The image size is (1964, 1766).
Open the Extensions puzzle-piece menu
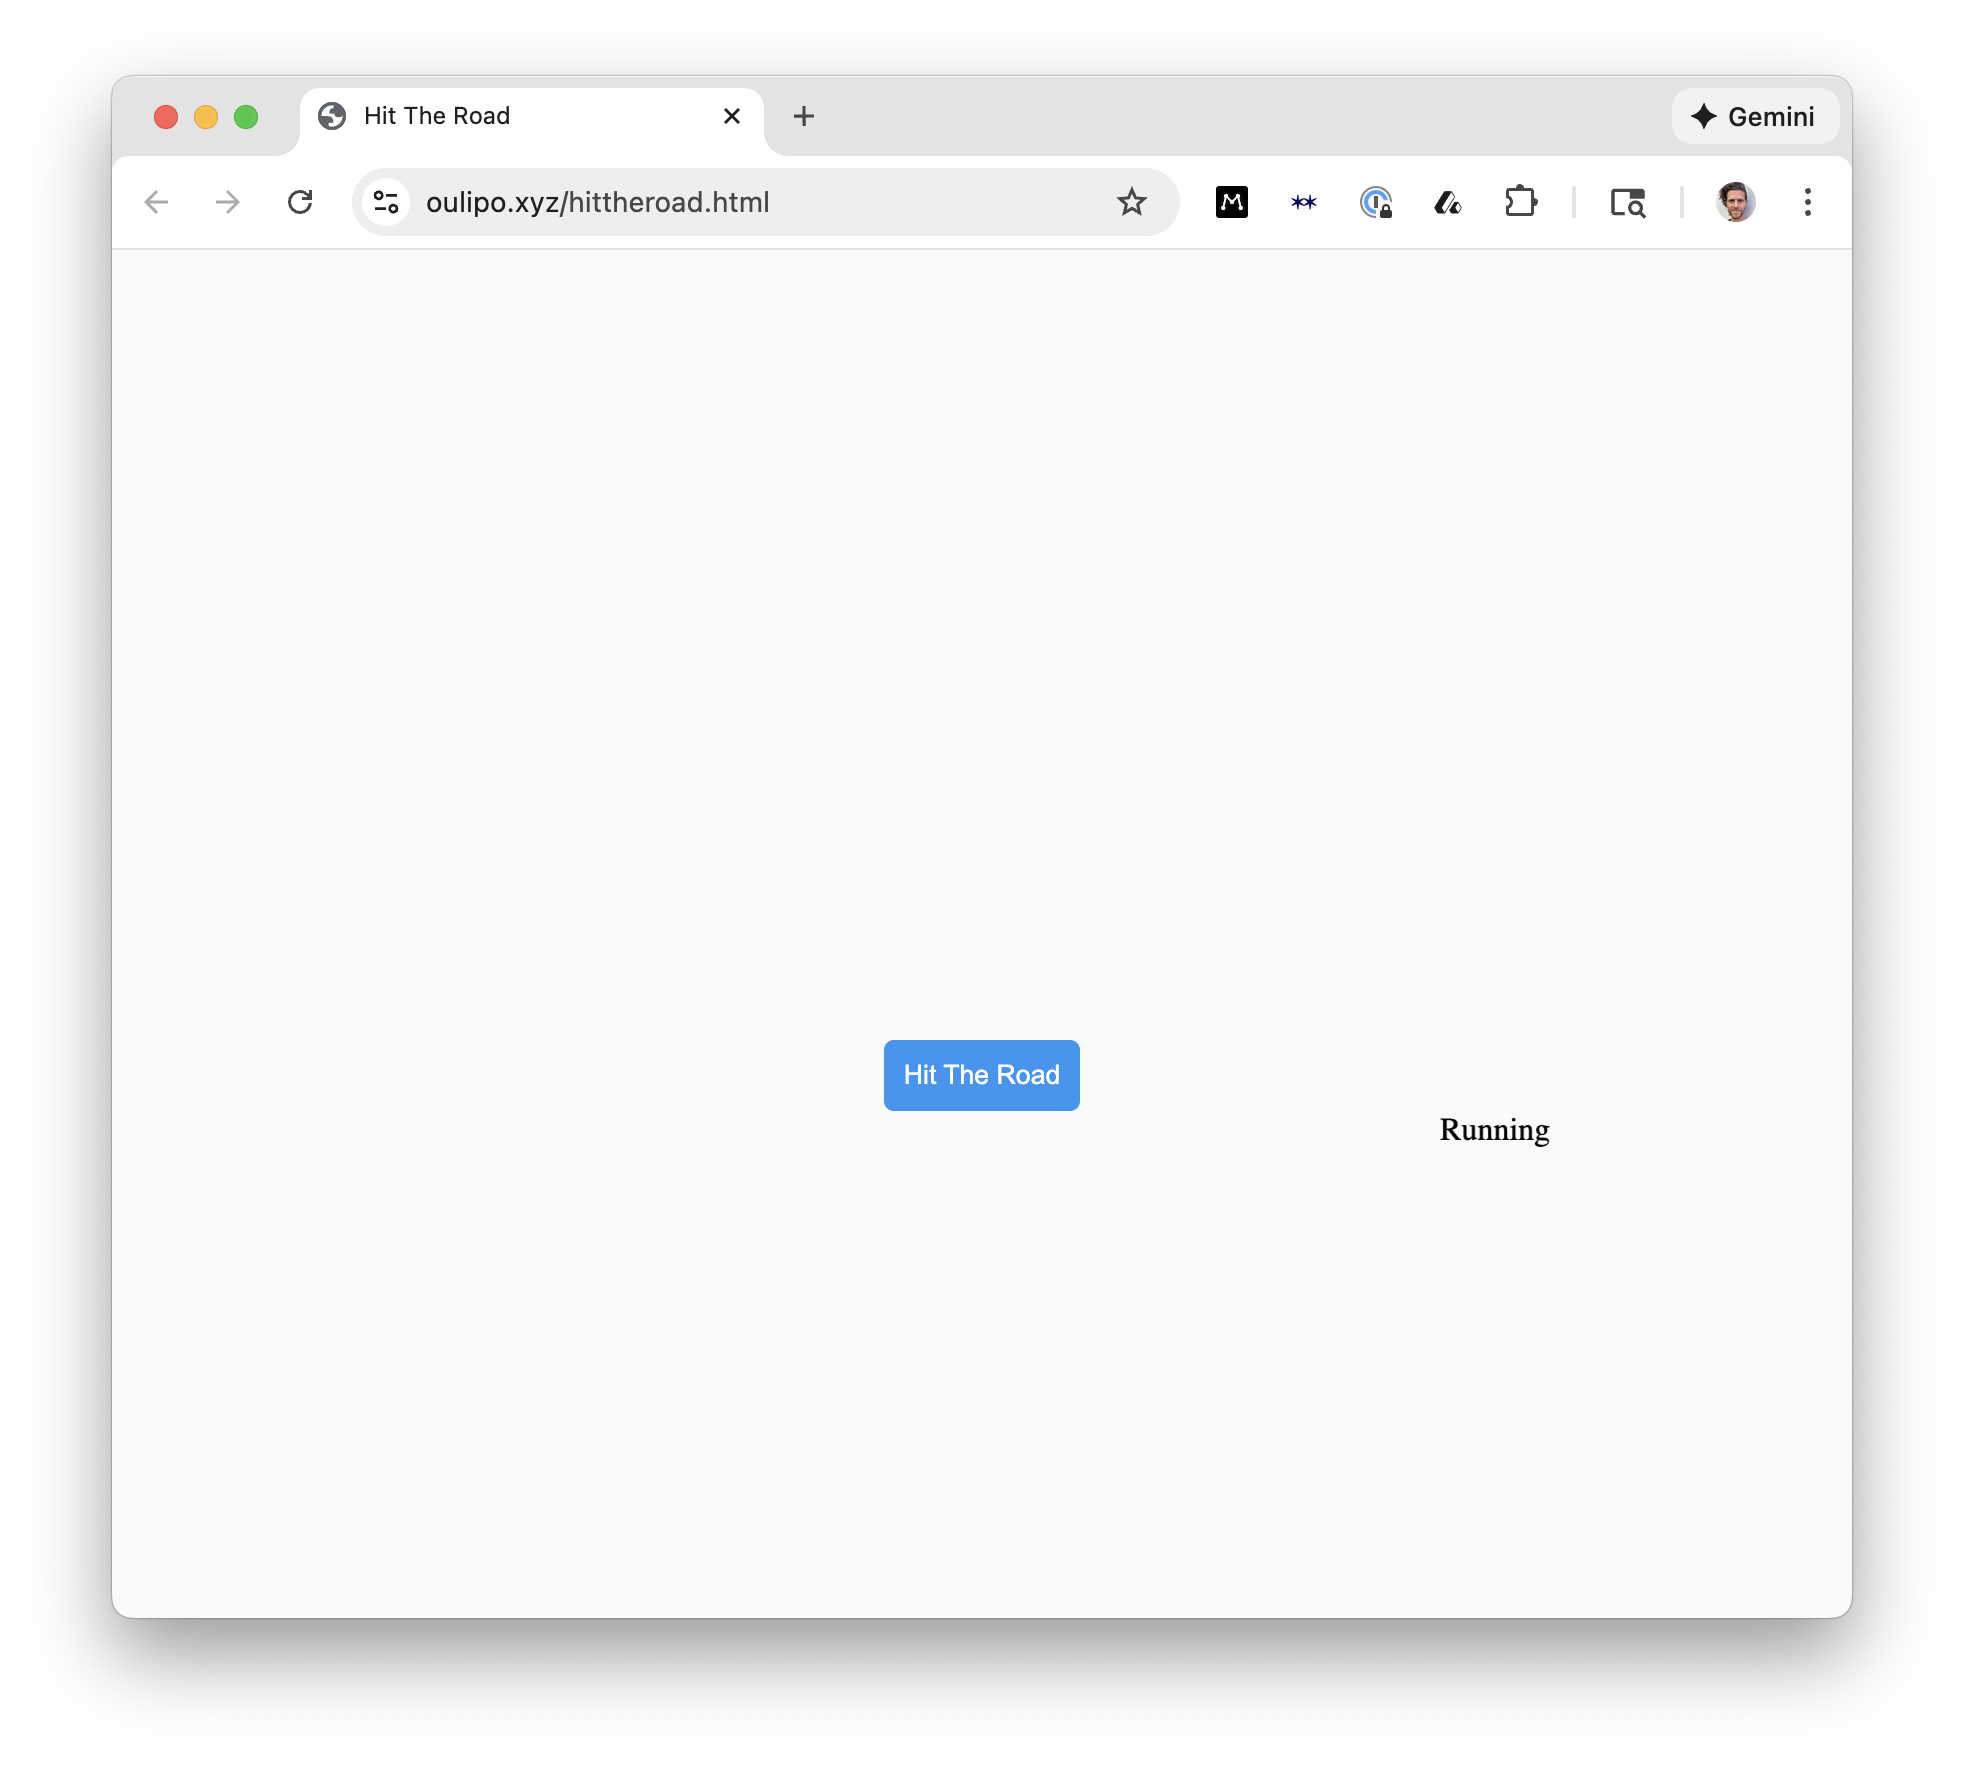pos(1520,202)
